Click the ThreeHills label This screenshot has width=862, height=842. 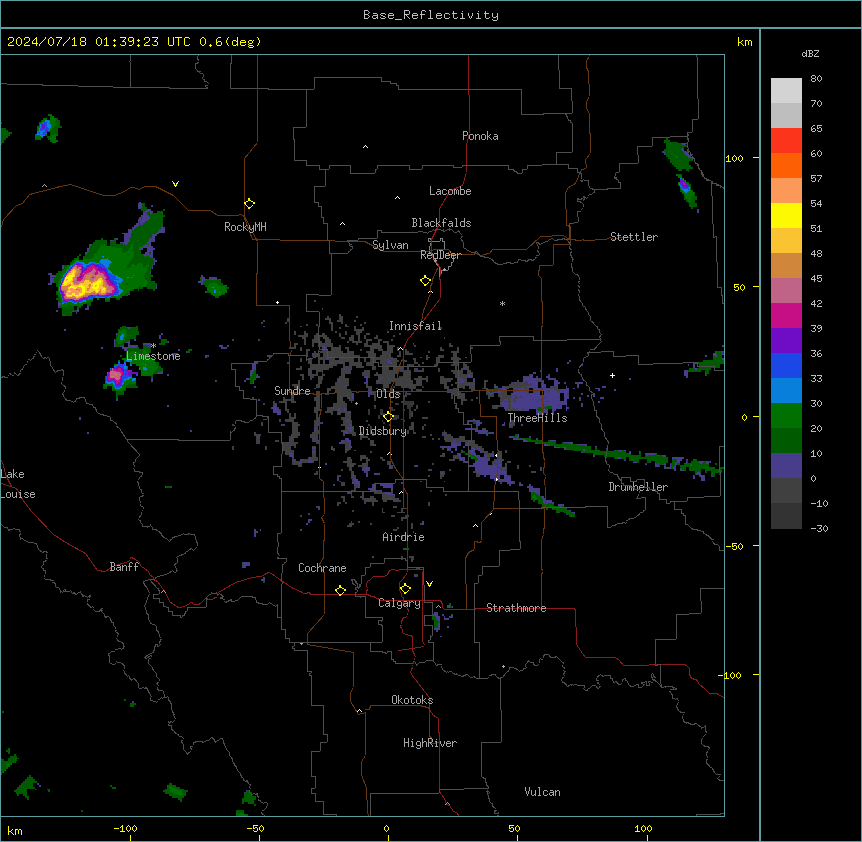538,418
